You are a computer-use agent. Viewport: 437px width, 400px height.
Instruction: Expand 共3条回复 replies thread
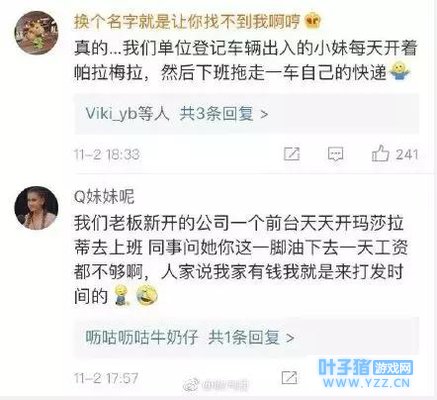click(x=224, y=114)
